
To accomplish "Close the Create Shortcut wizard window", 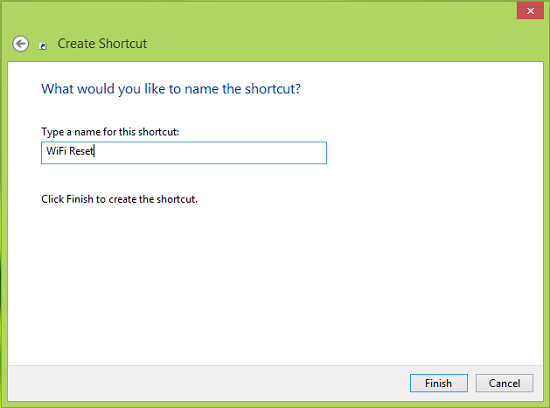I will 530,11.
